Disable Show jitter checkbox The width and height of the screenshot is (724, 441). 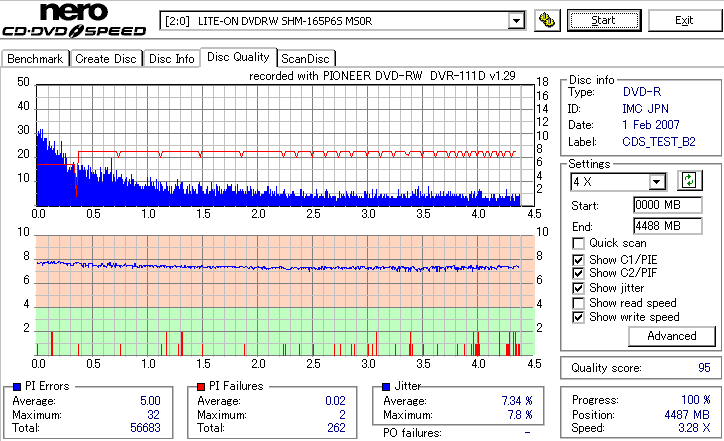pyautogui.click(x=578, y=289)
